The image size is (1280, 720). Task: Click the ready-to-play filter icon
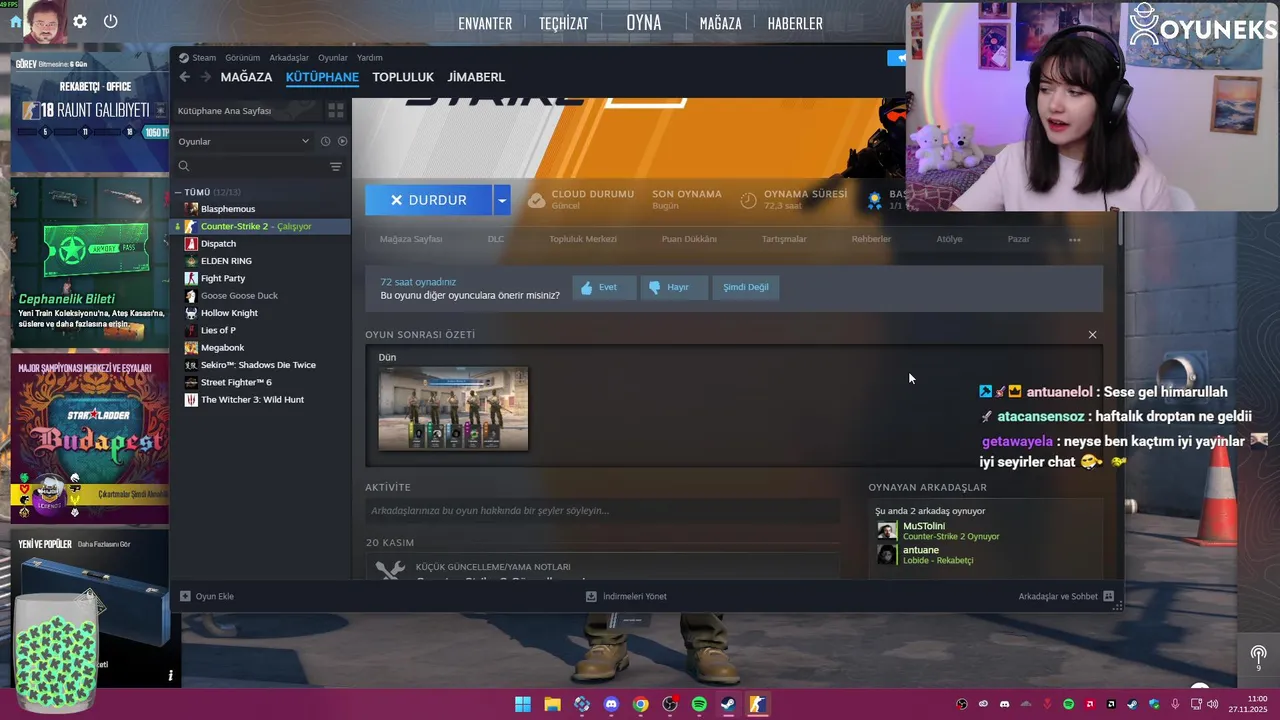342,141
